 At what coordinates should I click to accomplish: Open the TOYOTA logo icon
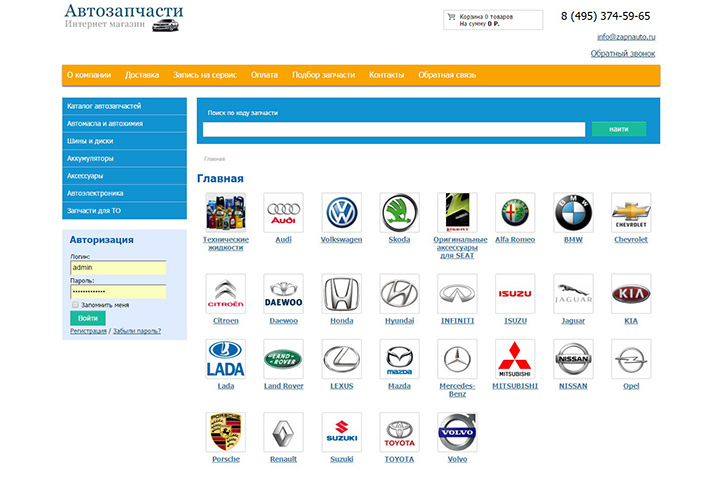pyautogui.click(x=399, y=432)
